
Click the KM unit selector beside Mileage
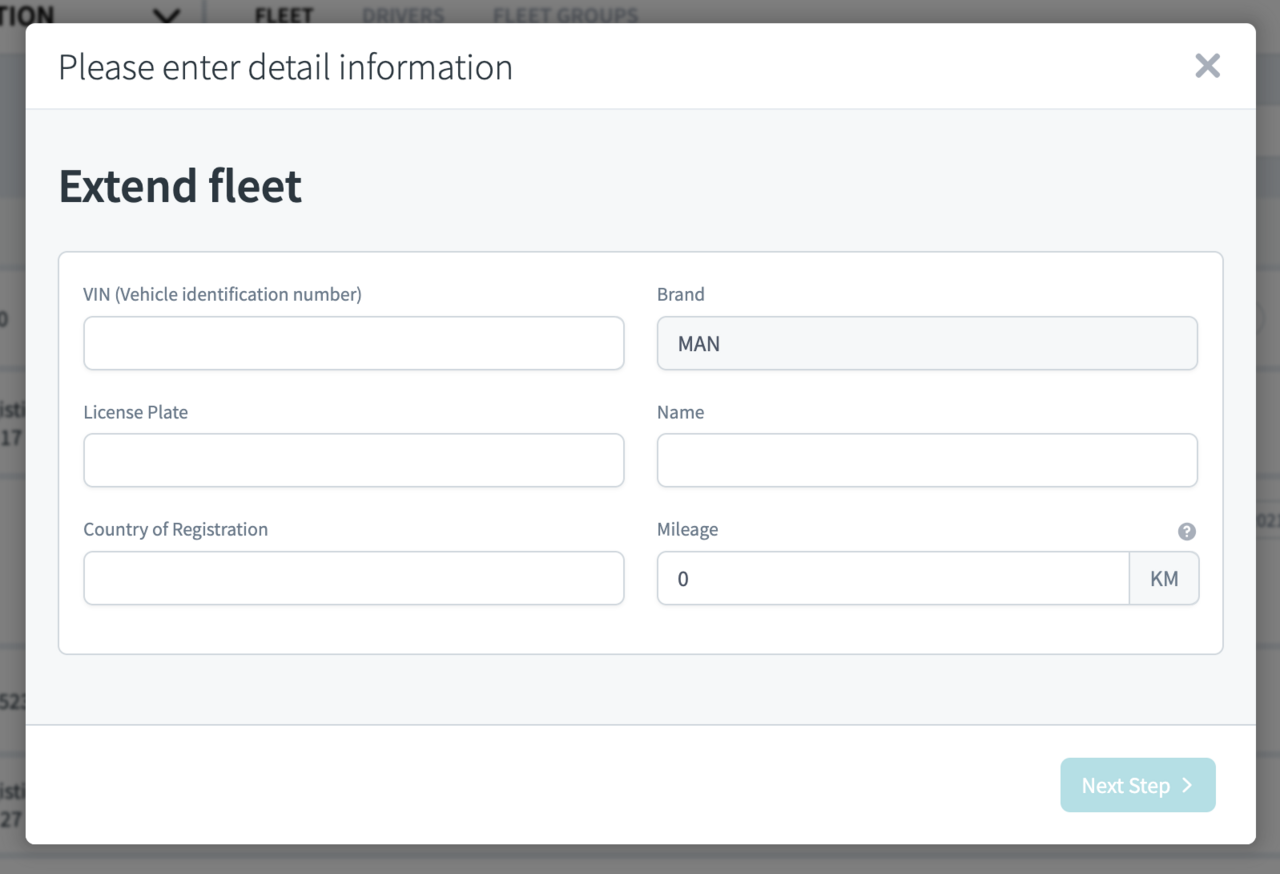1164,578
